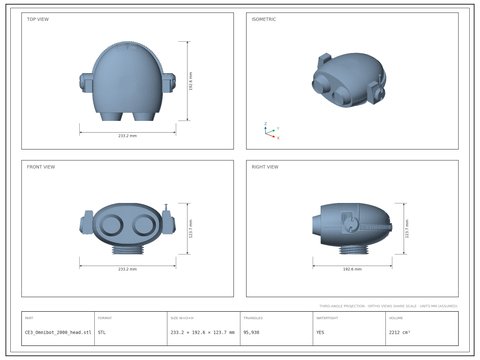
Task: Click the 'WATERTIGHT' header in the title block
Action: [x=327, y=318]
